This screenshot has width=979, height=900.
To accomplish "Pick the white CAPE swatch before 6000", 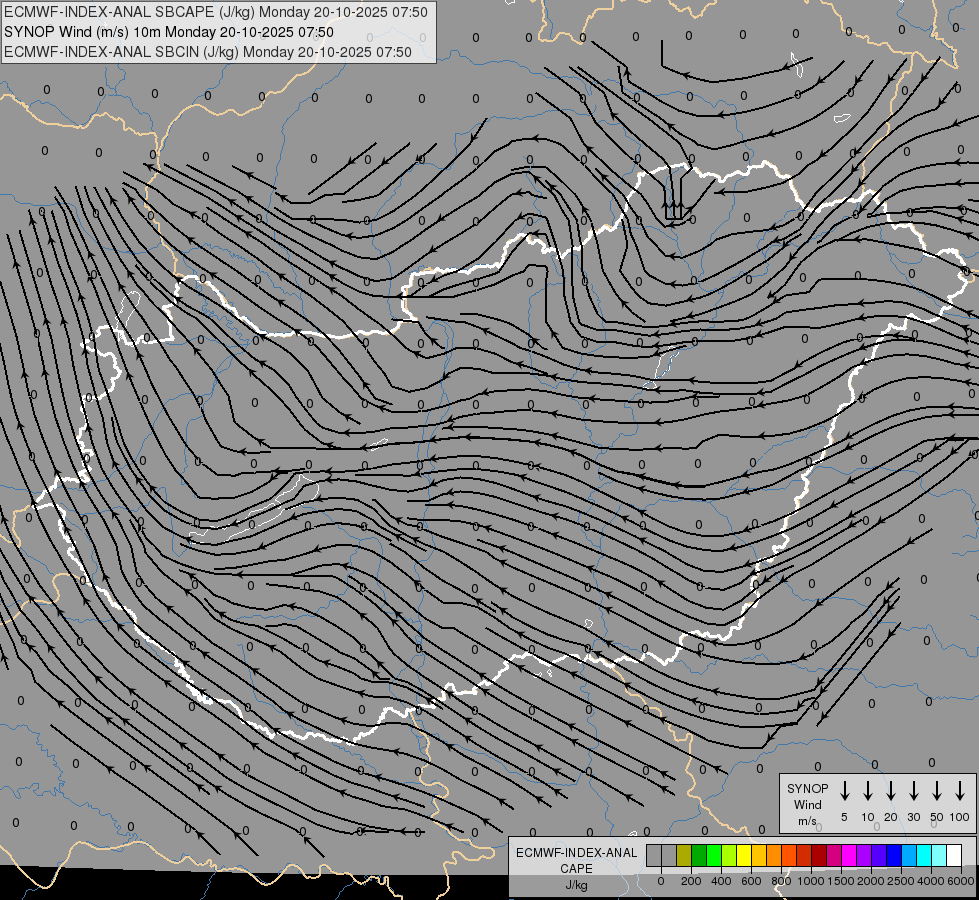I will pyautogui.click(x=954, y=856).
